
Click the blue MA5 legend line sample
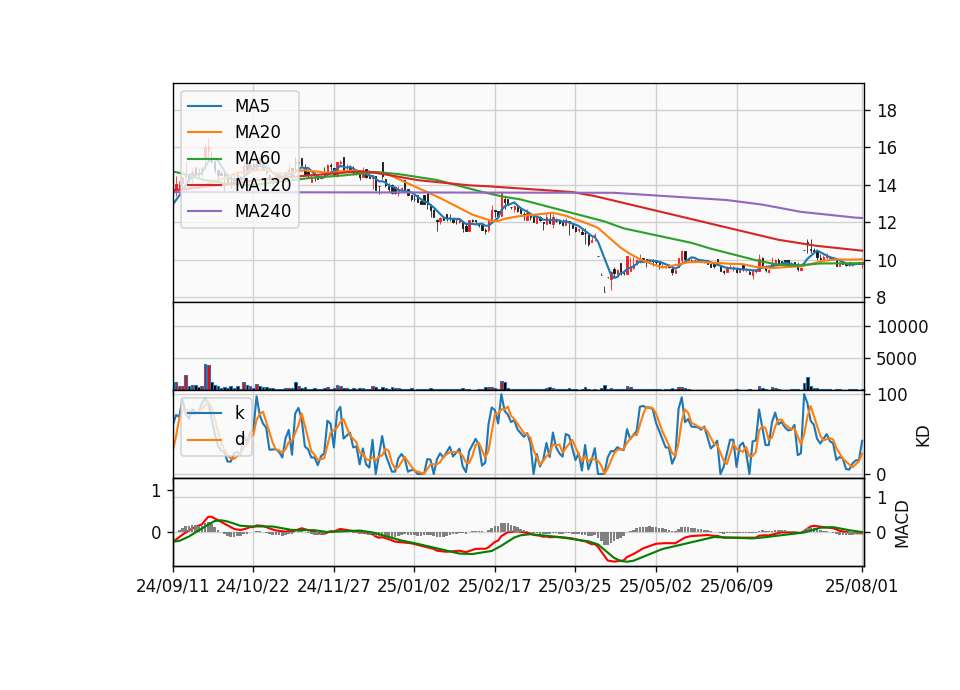204,106
